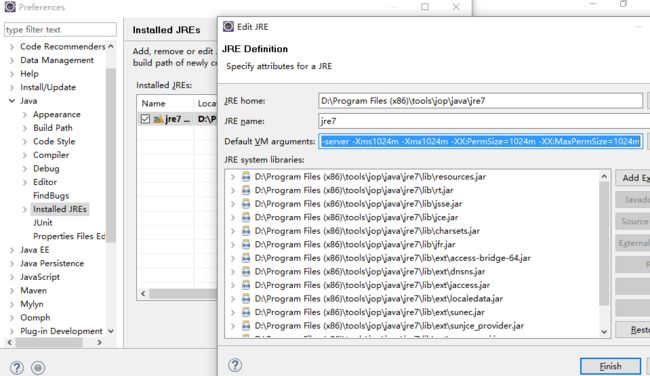Select Debug preferences item
650x376 pixels.
click(46, 168)
